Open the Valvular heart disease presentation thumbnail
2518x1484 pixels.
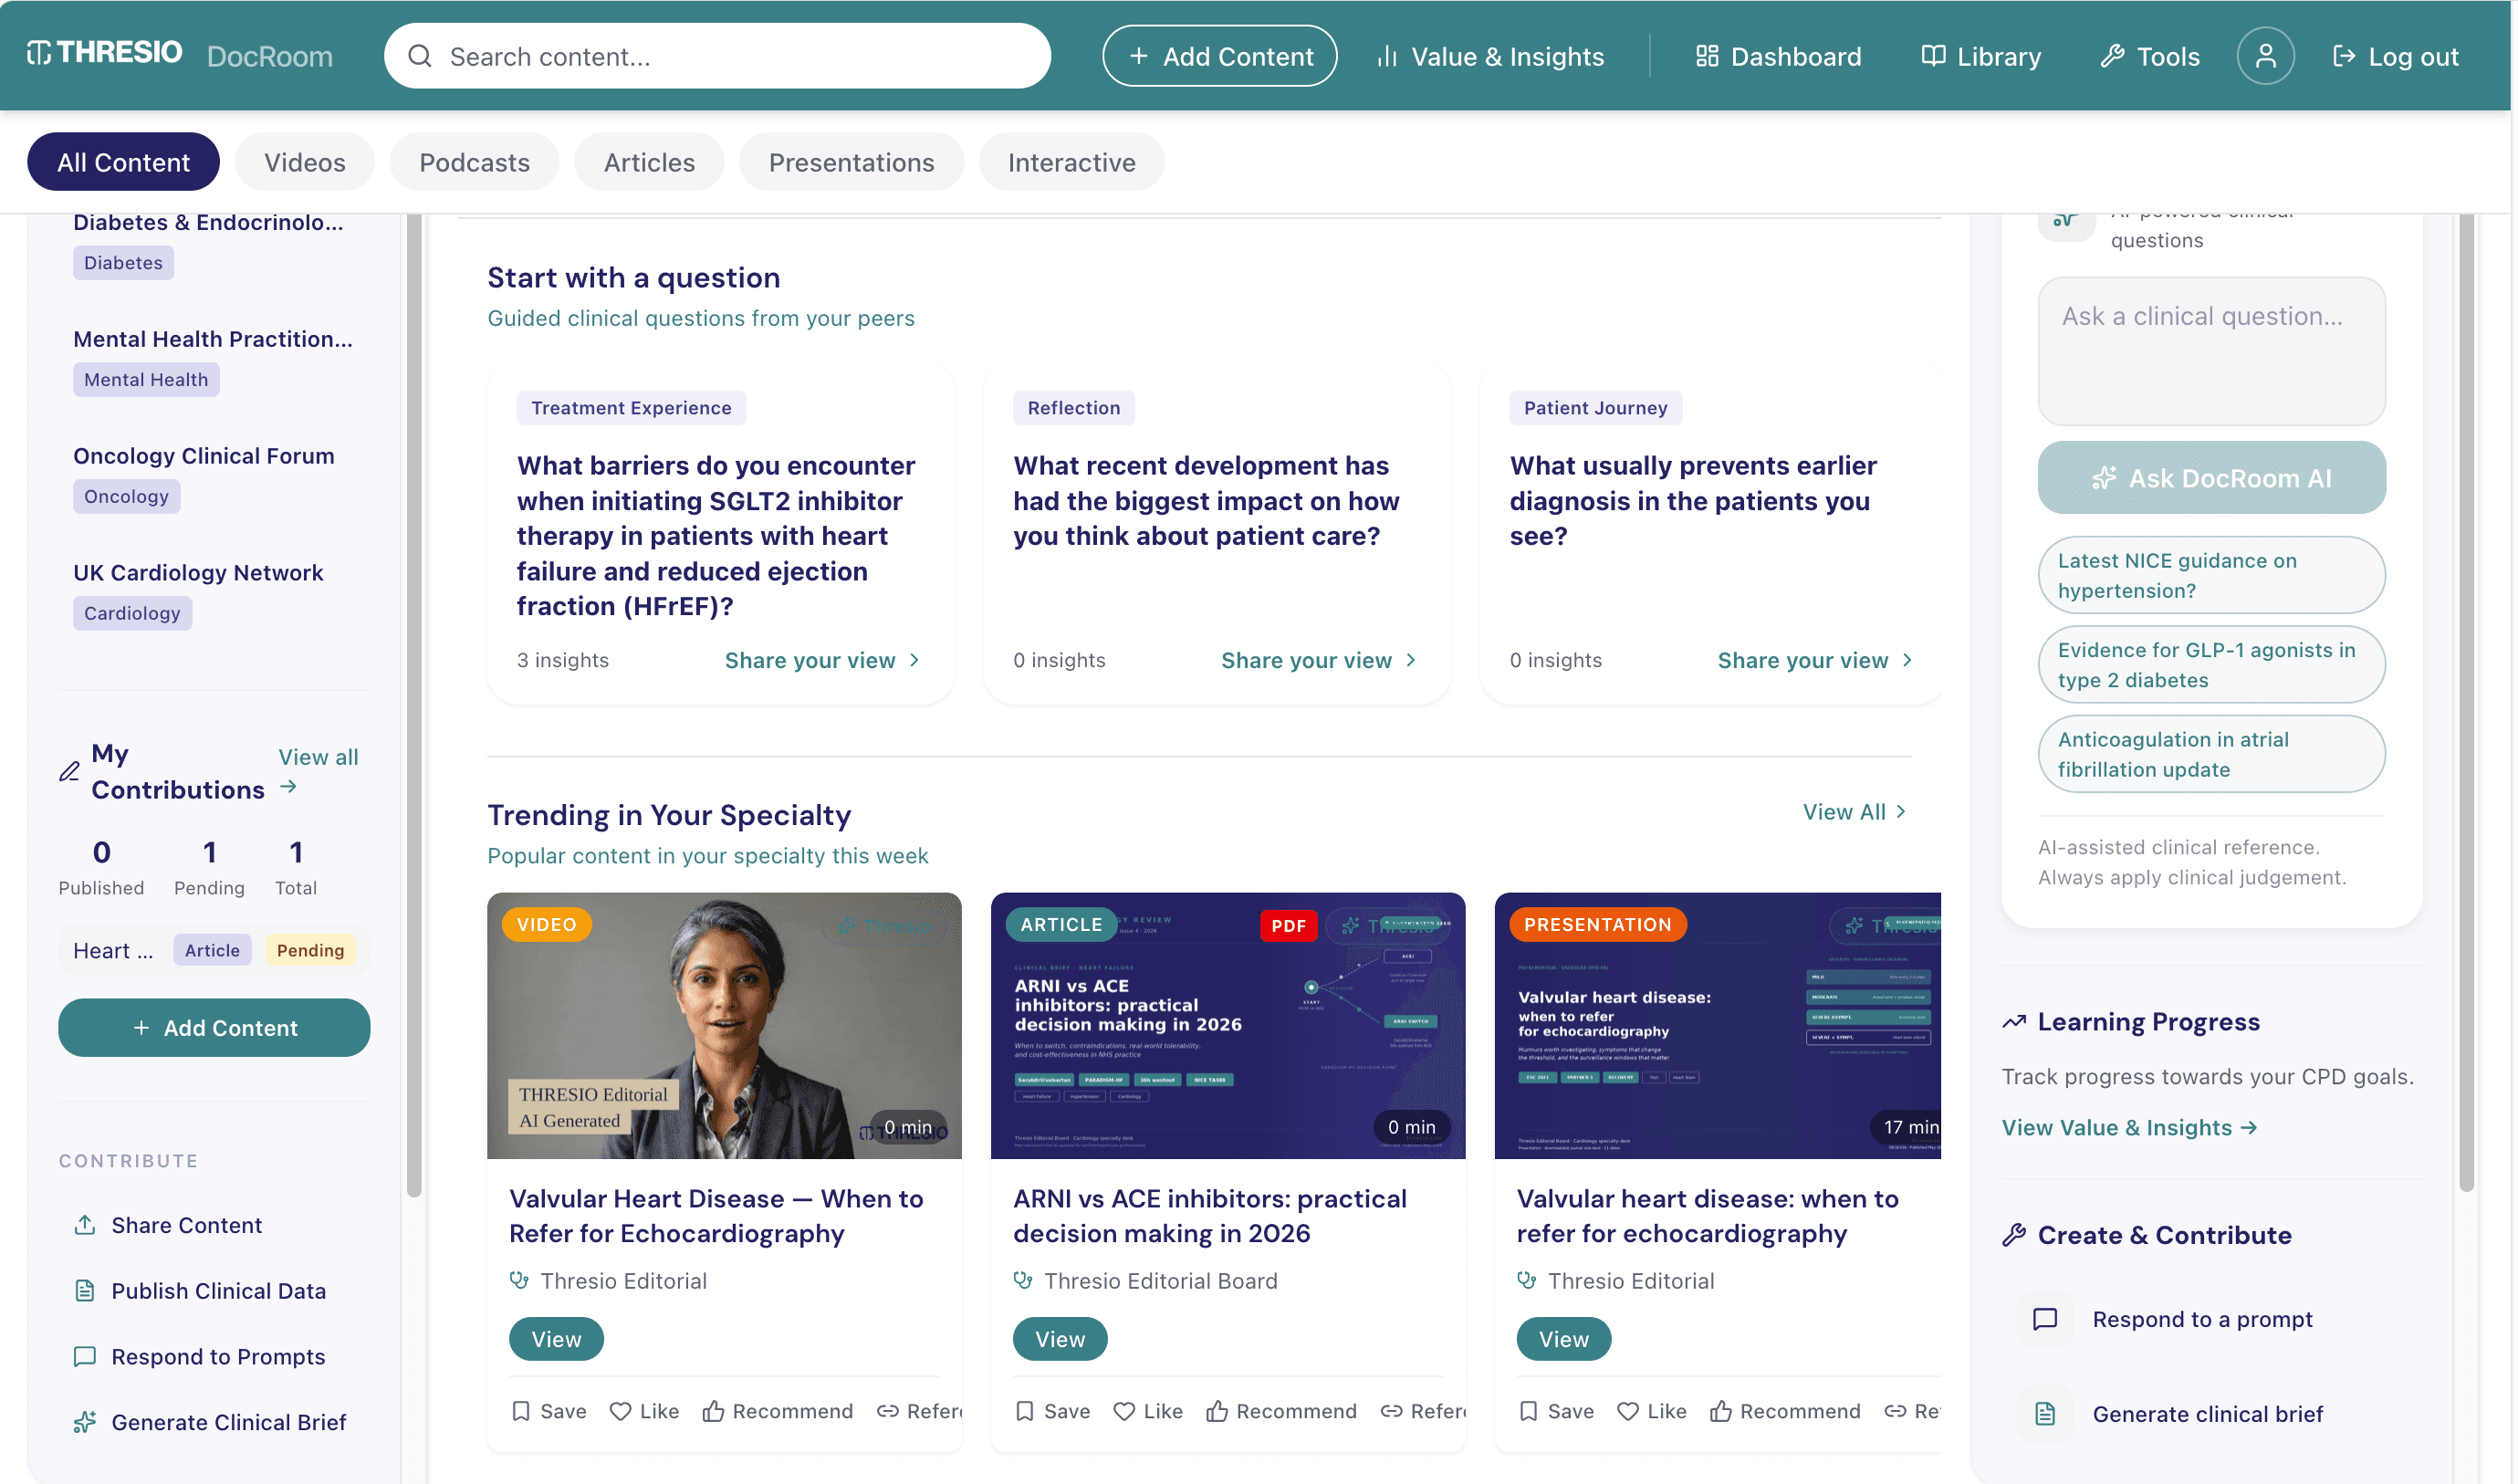[1717, 1025]
